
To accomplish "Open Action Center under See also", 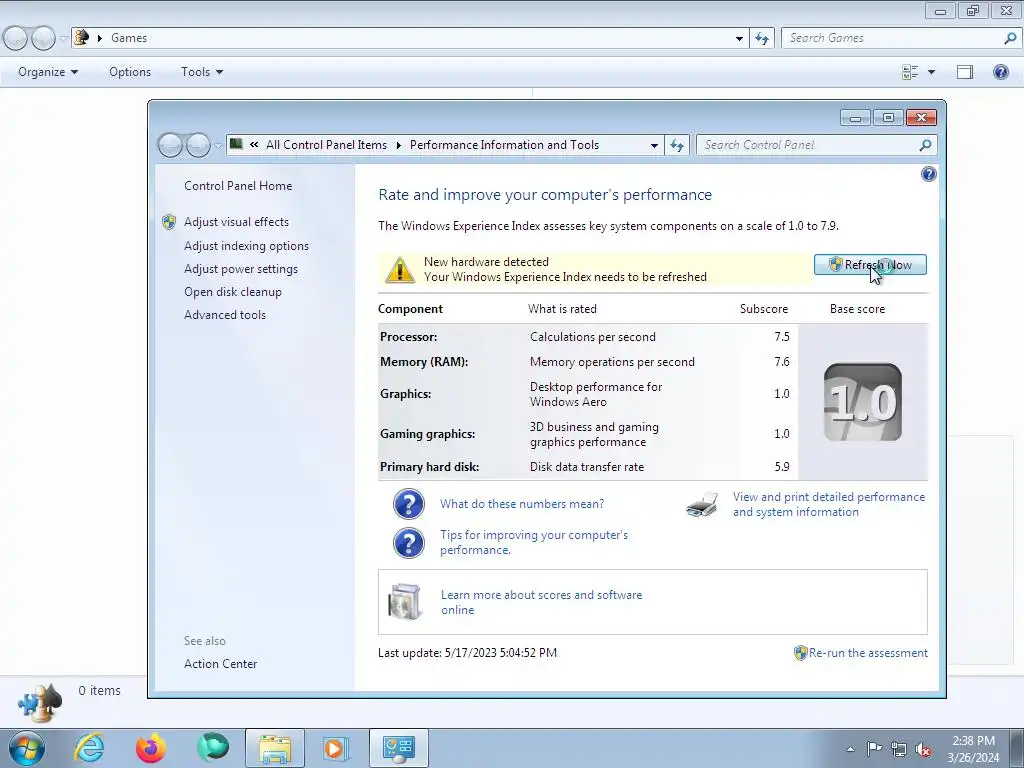I will 220,664.
